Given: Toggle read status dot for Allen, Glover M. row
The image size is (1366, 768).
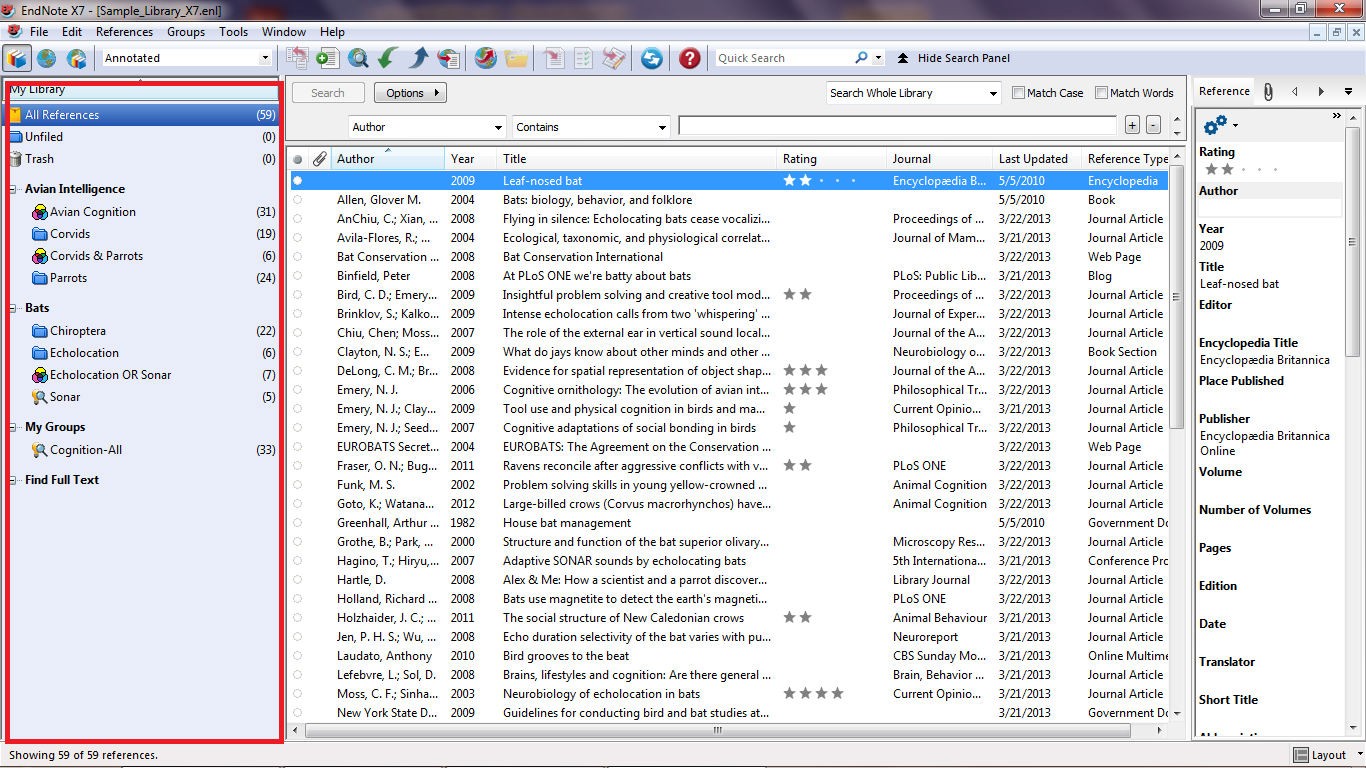Looking at the screenshot, I should point(297,200).
